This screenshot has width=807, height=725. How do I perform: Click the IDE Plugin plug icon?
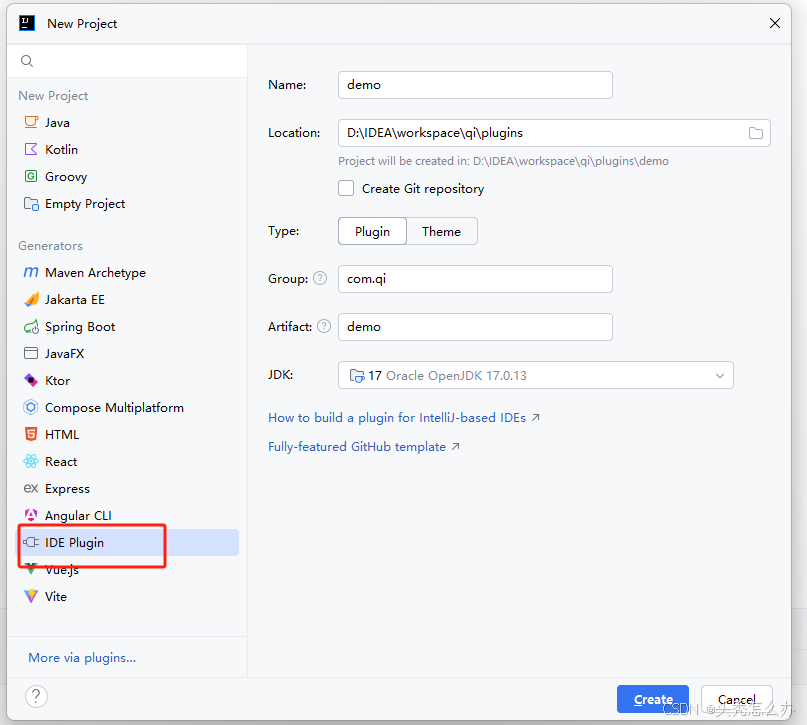[31, 542]
